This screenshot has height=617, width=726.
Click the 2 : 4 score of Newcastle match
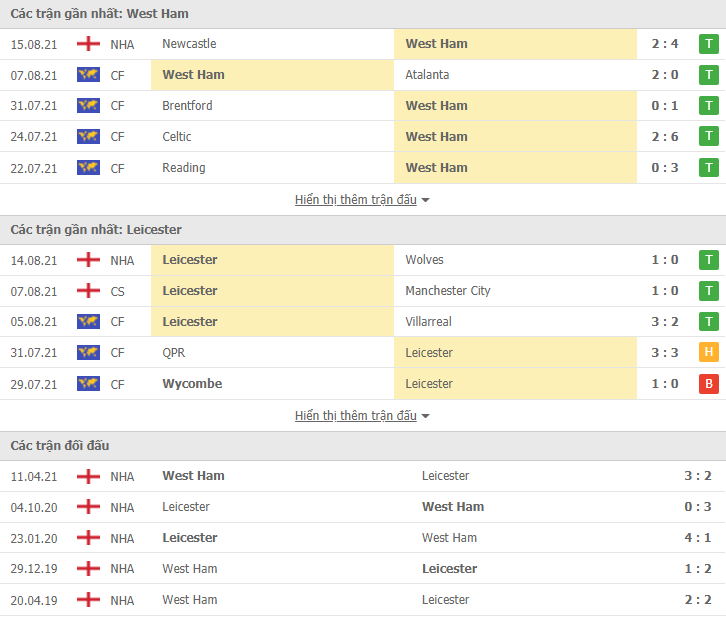[664, 44]
